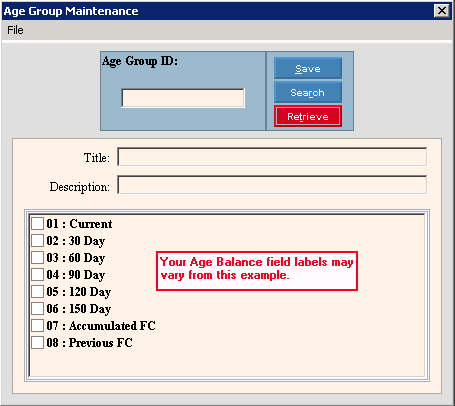Focus the Age Group ID input field
This screenshot has width=455, height=406.
(183, 98)
